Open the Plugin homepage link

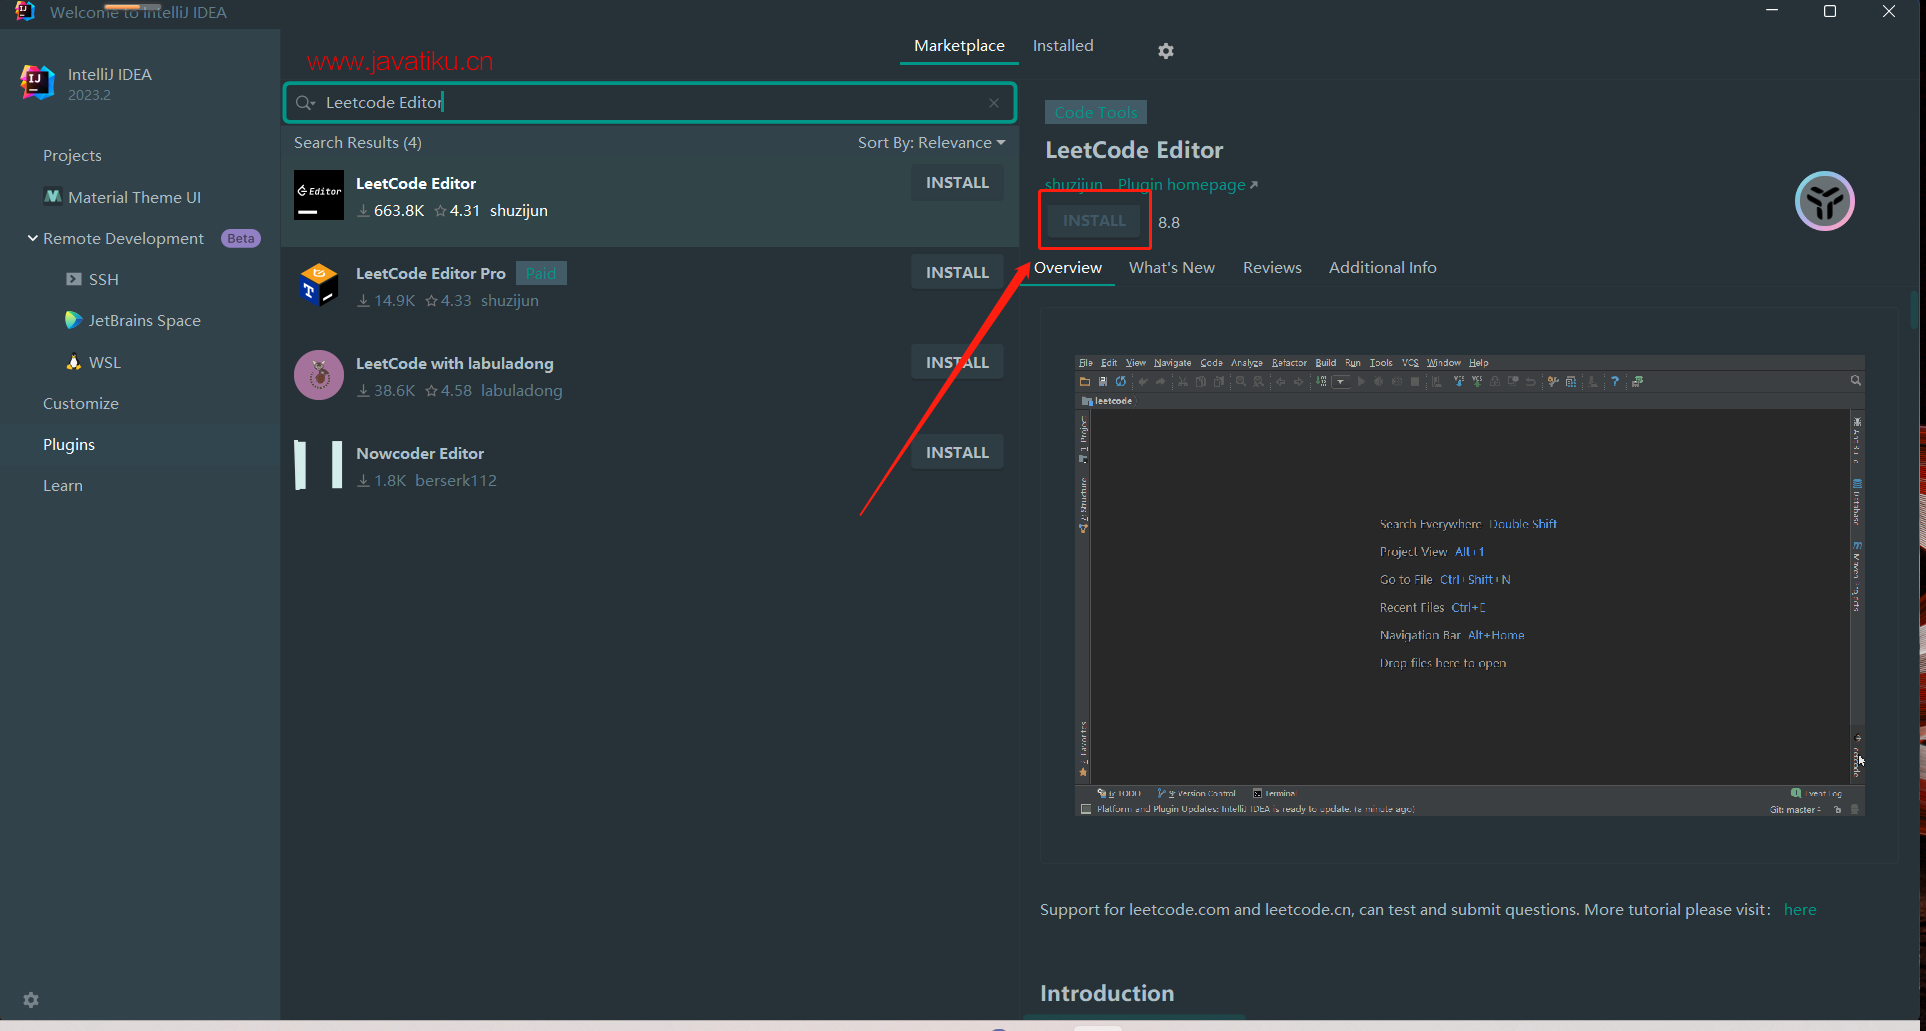1188,185
